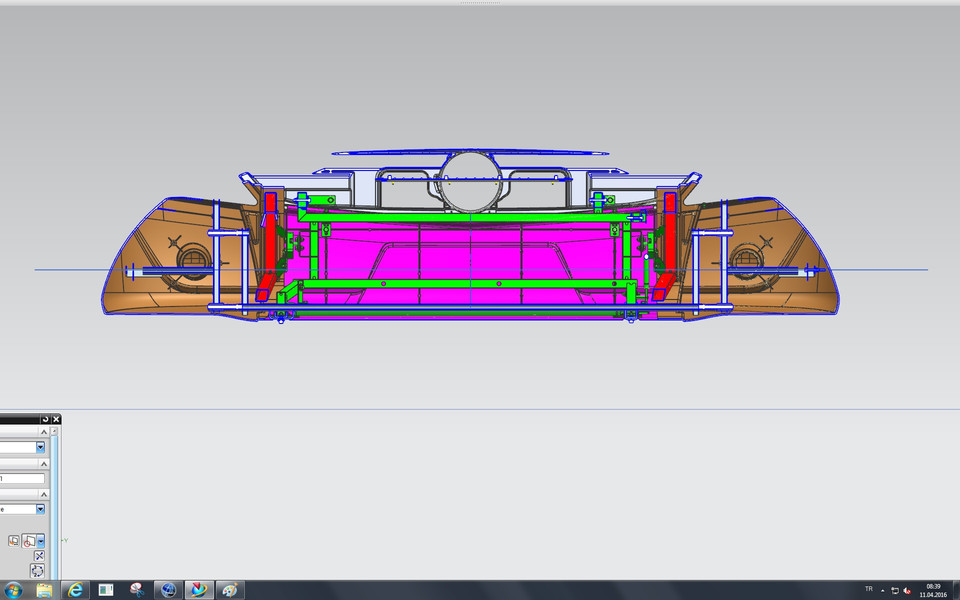The height and width of the screenshot is (600, 960).
Task: Select the alternate solution cross icon
Action: [x=39, y=555]
